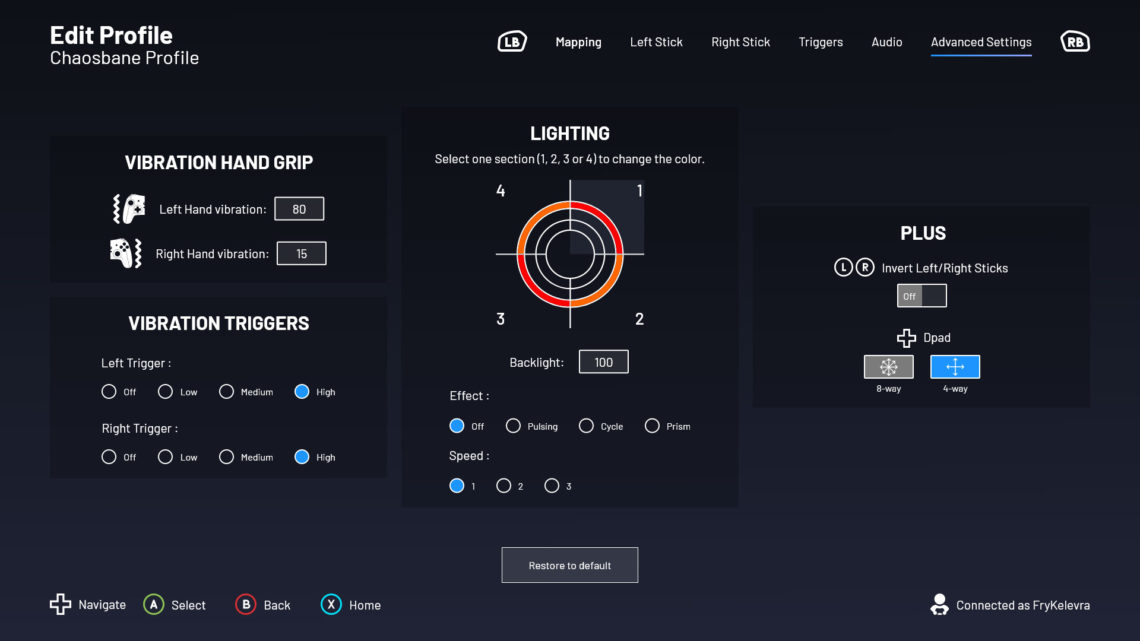This screenshot has width=1140, height=641.
Task: Click the RB bumper icon
Action: tap(1075, 41)
